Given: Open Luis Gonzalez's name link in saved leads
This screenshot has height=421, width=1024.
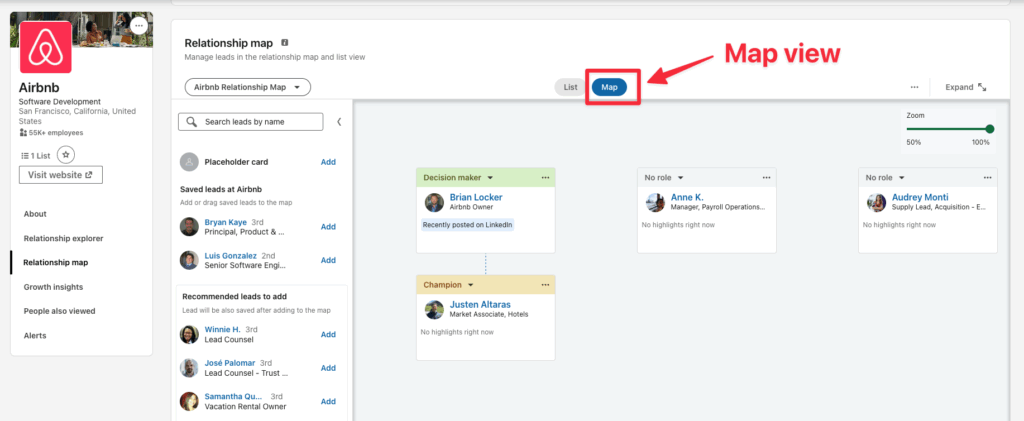Looking at the screenshot, I should (x=231, y=255).
